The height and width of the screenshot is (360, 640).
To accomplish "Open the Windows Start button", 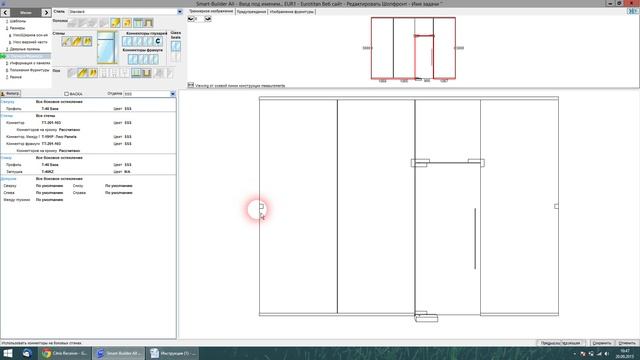I will 7,353.
